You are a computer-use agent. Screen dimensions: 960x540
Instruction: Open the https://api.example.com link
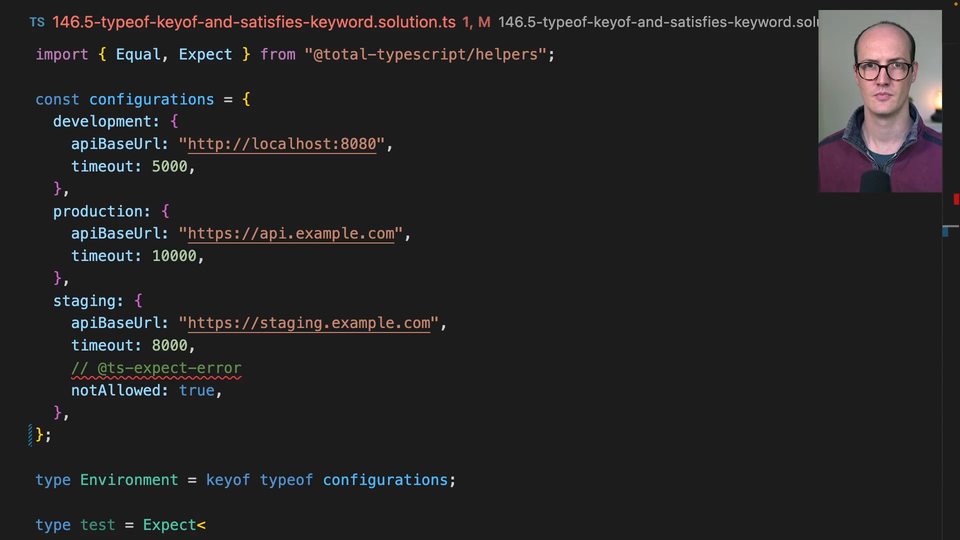[291, 234]
